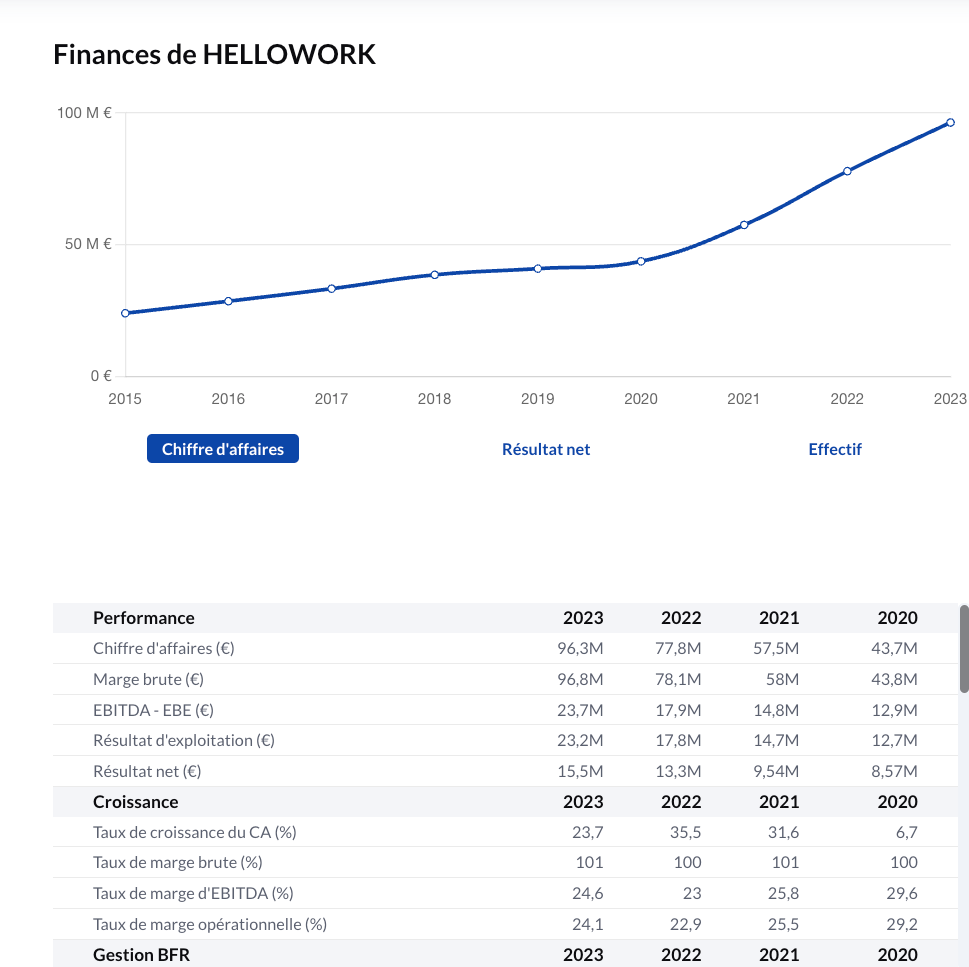
Task: Click the 17,9M EBITDA value
Action: [678, 710]
